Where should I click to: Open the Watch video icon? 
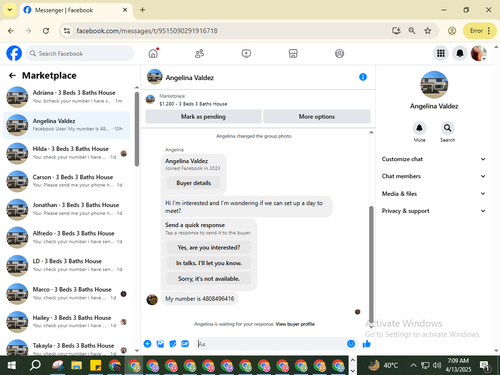pyautogui.click(x=246, y=53)
